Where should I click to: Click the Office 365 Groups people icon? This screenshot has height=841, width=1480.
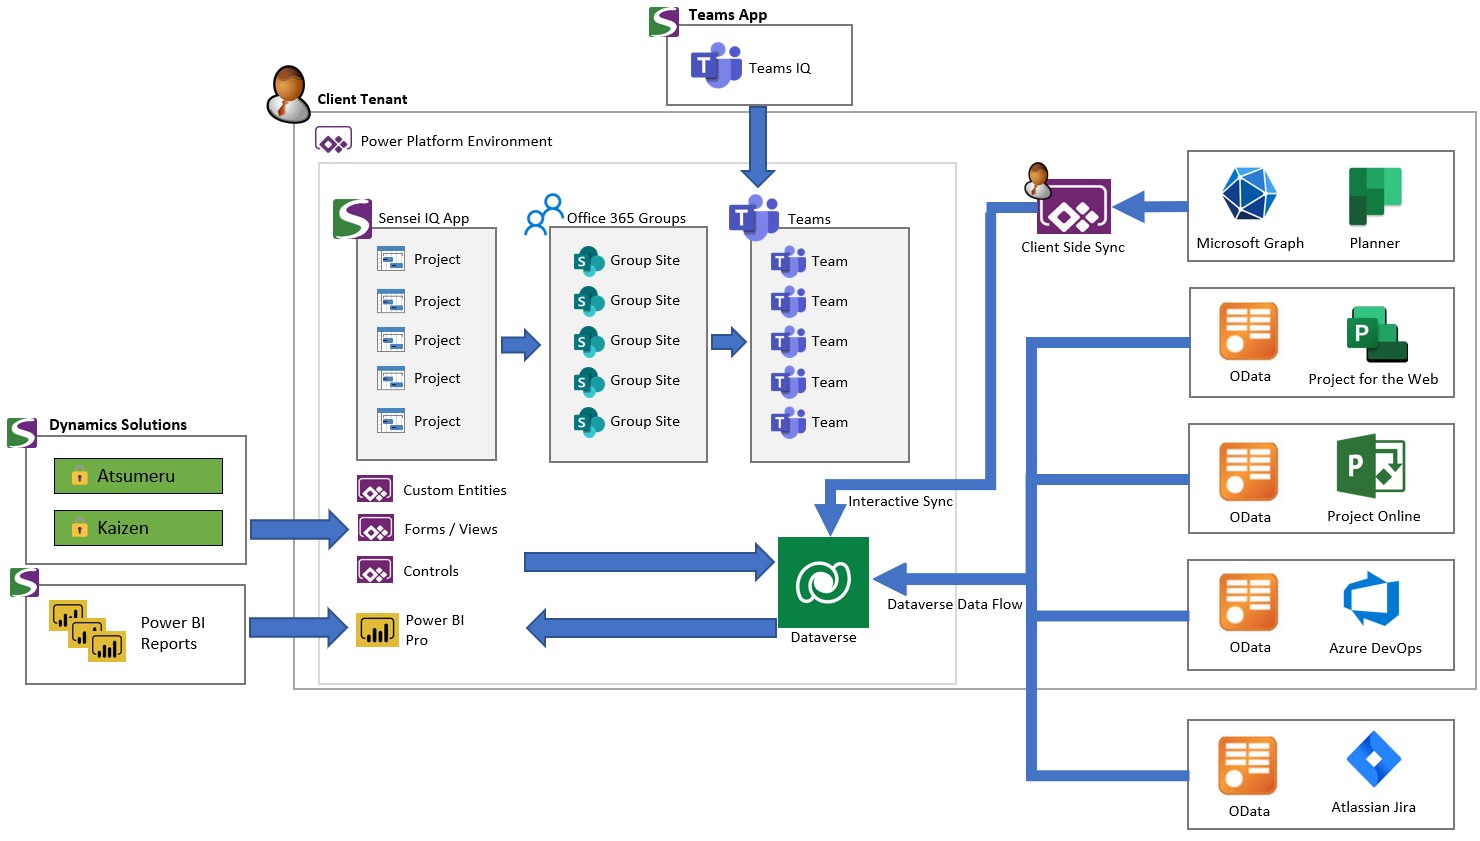(542, 213)
